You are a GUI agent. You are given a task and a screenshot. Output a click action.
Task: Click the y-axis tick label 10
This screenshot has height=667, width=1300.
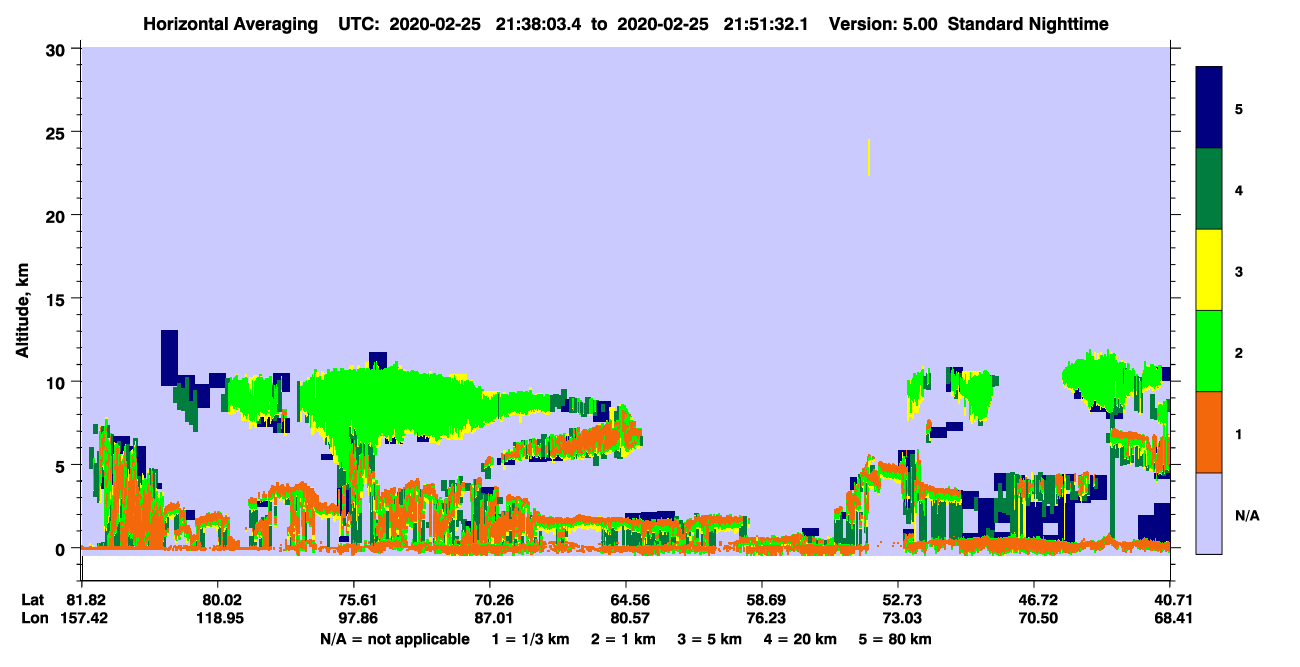58,382
